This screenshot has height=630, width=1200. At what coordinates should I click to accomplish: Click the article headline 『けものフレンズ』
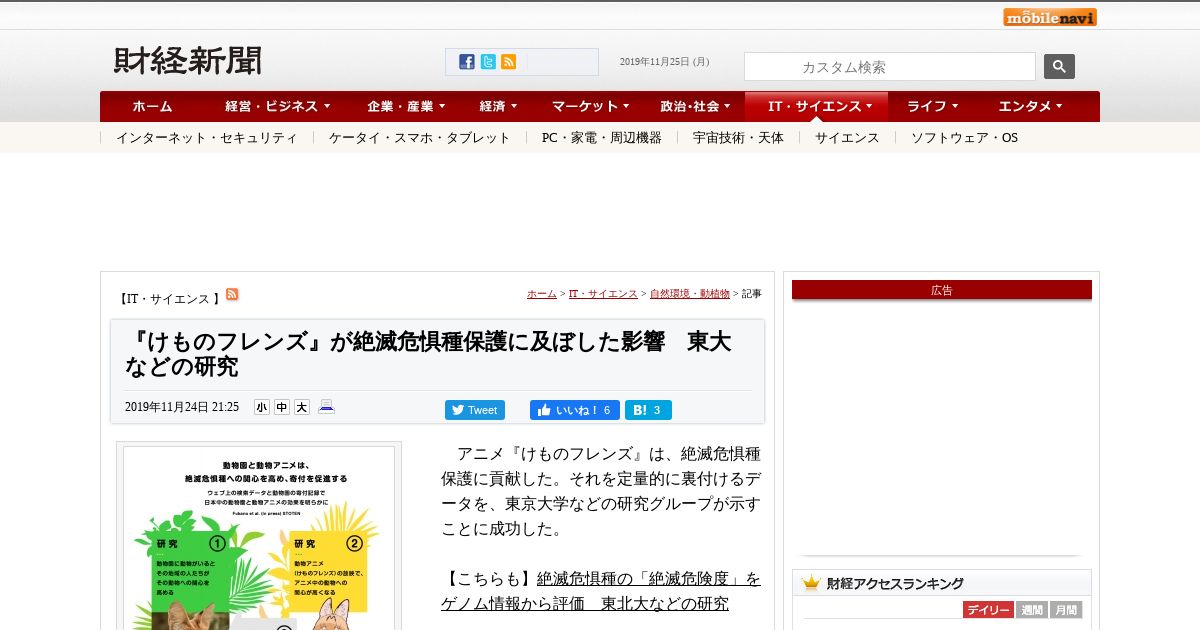428,354
